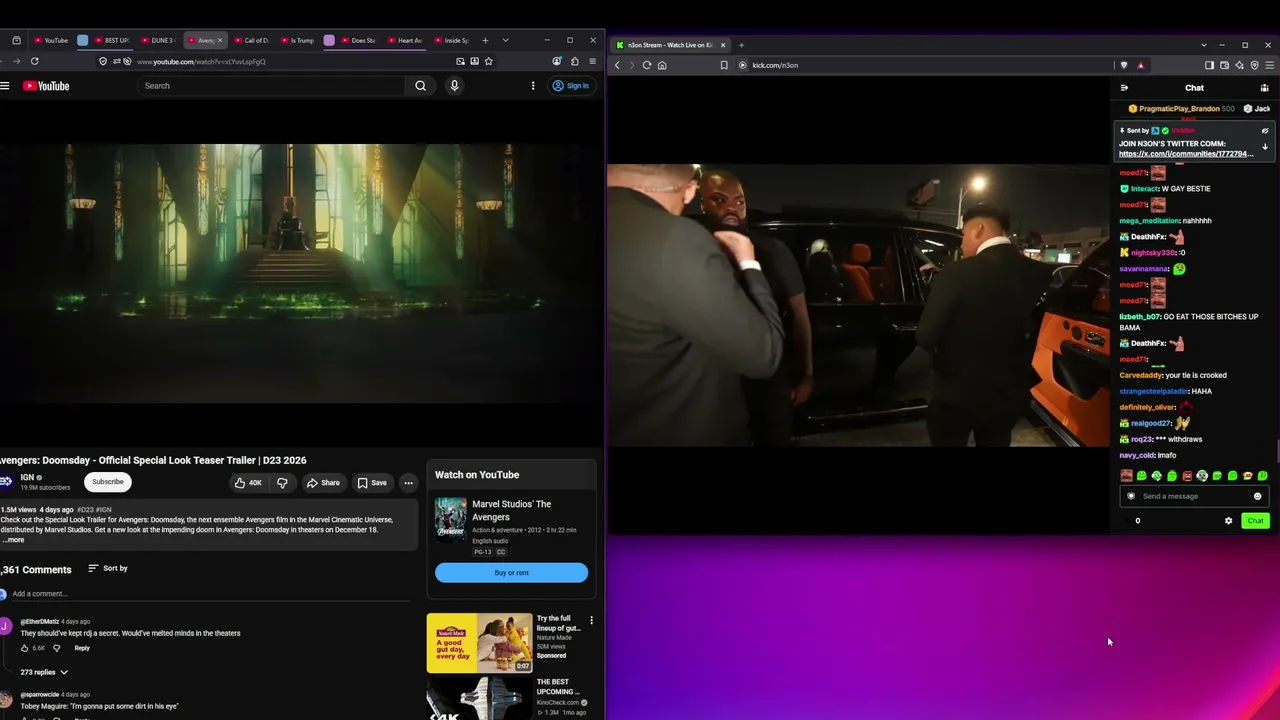
Task: Expand the pinned message with down arrow
Action: click(1265, 147)
